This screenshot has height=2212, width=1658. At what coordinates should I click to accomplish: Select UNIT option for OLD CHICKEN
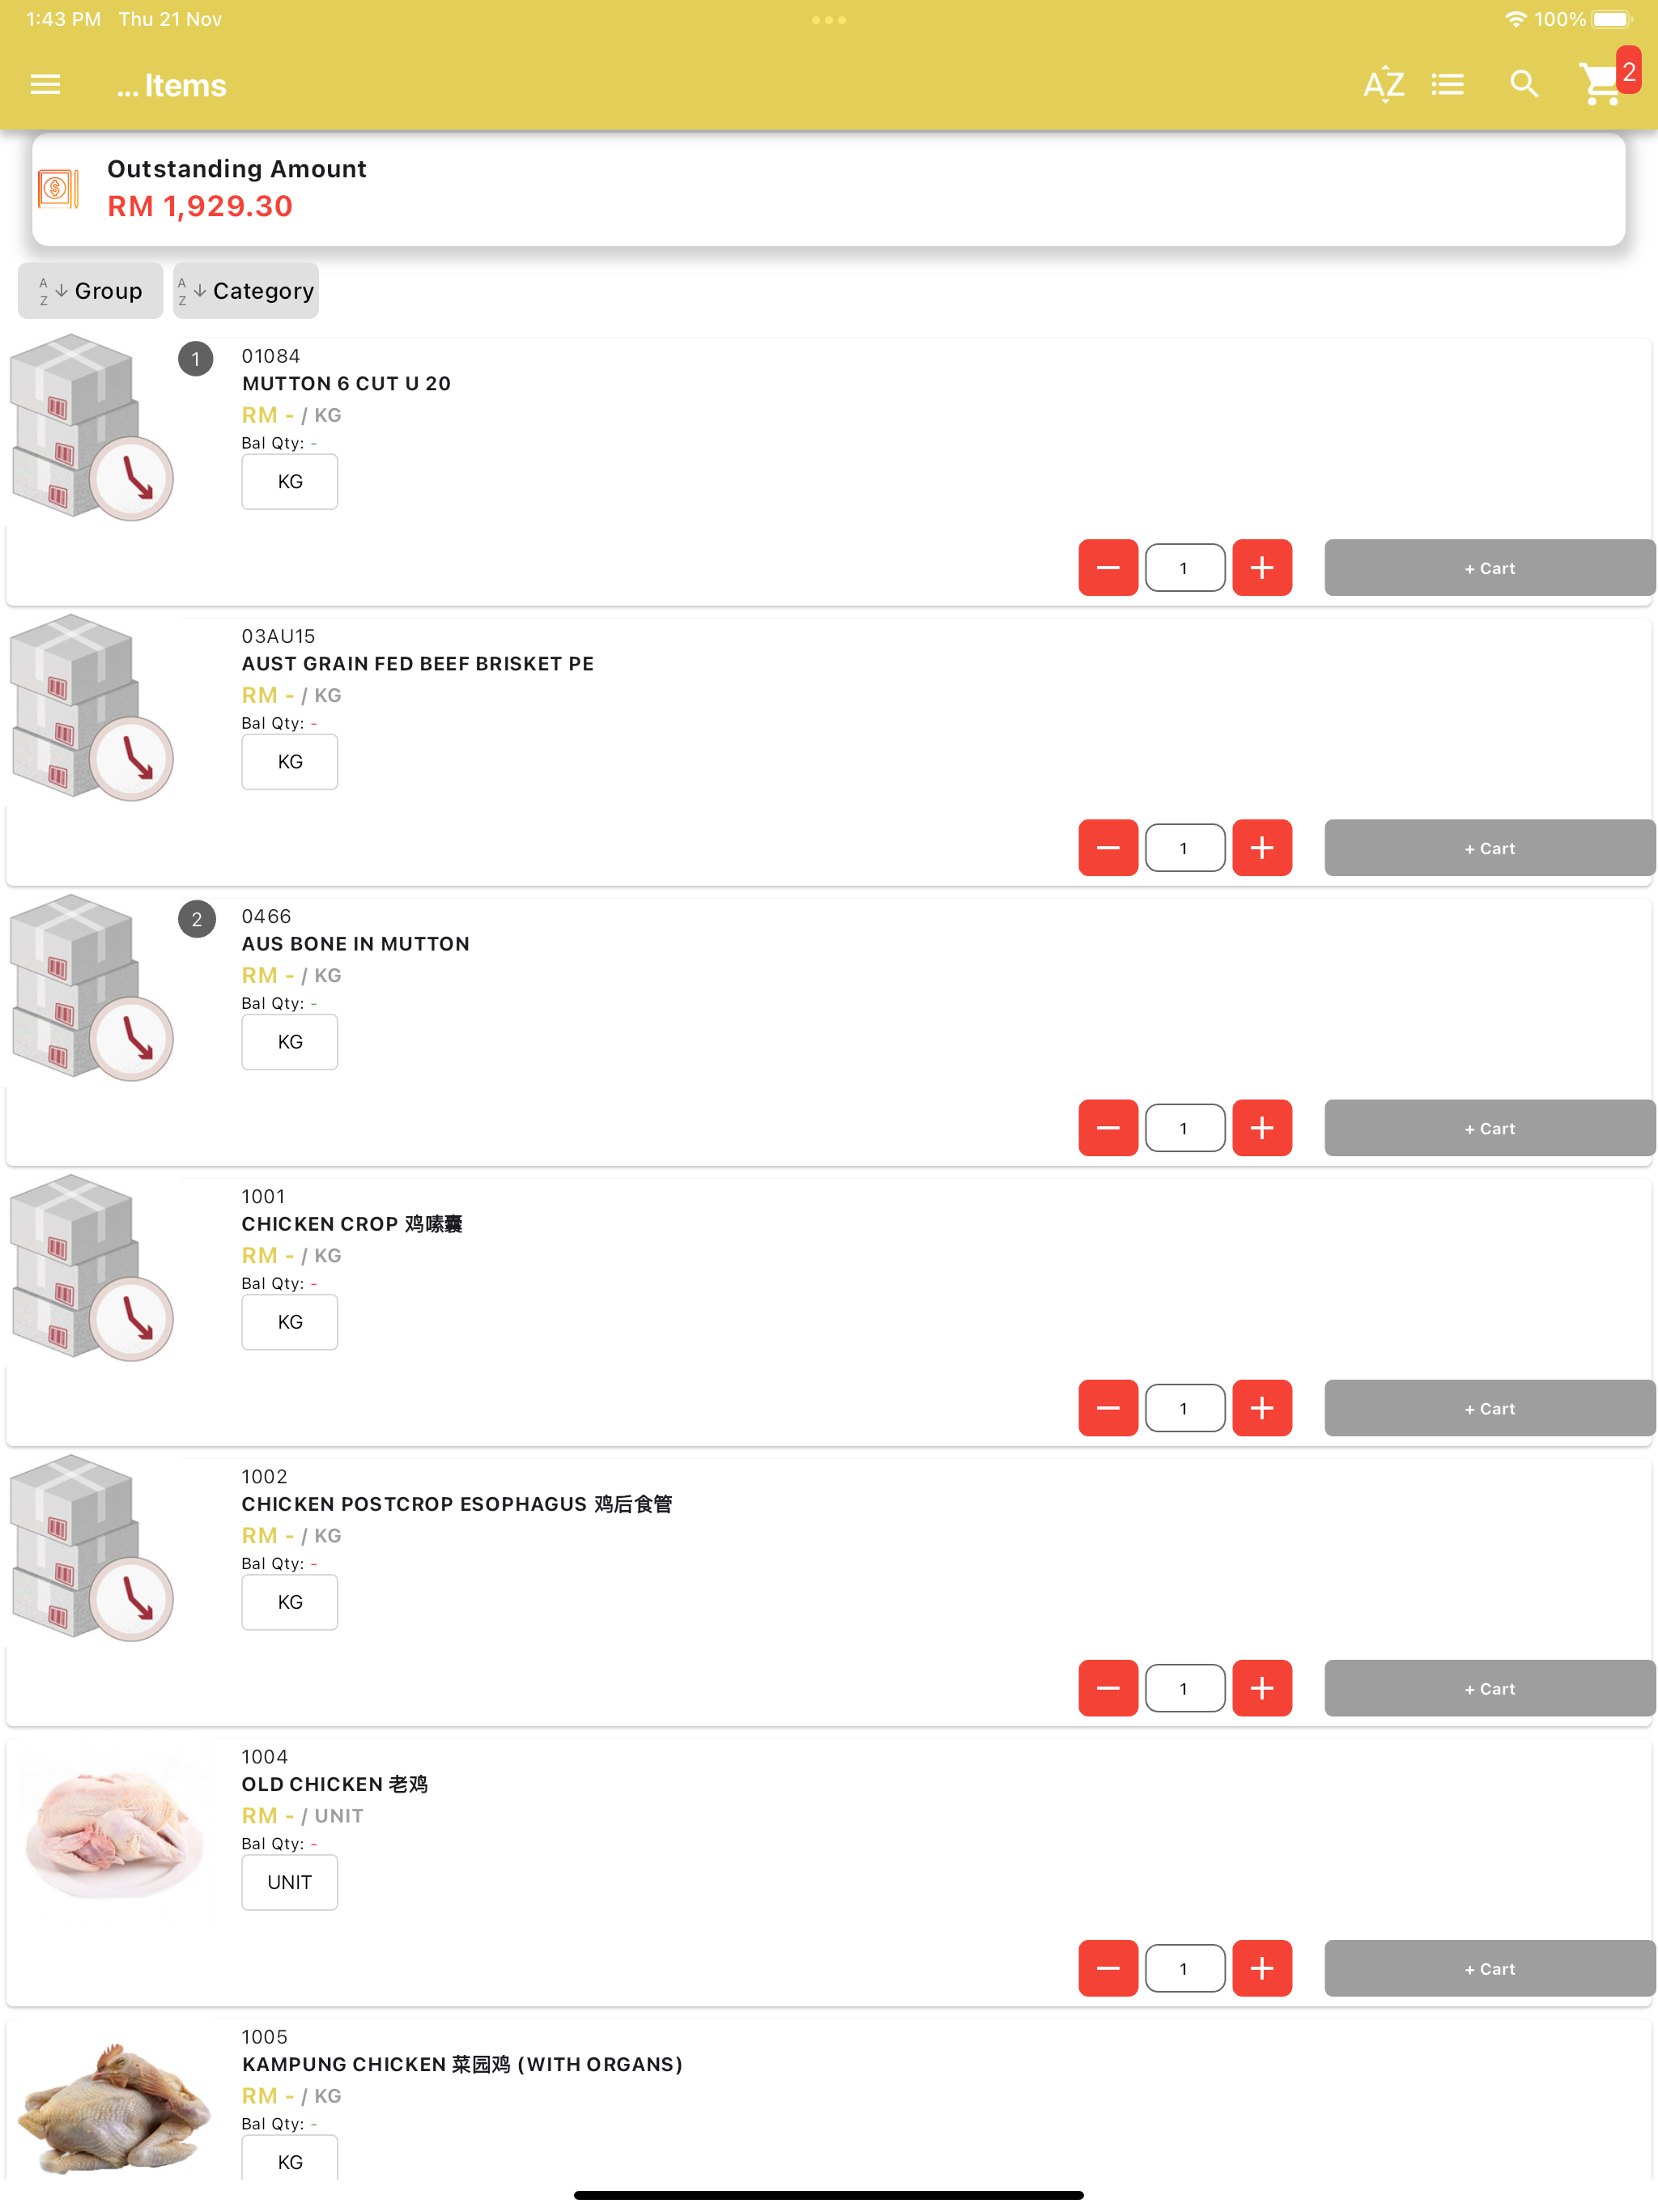coord(290,1882)
